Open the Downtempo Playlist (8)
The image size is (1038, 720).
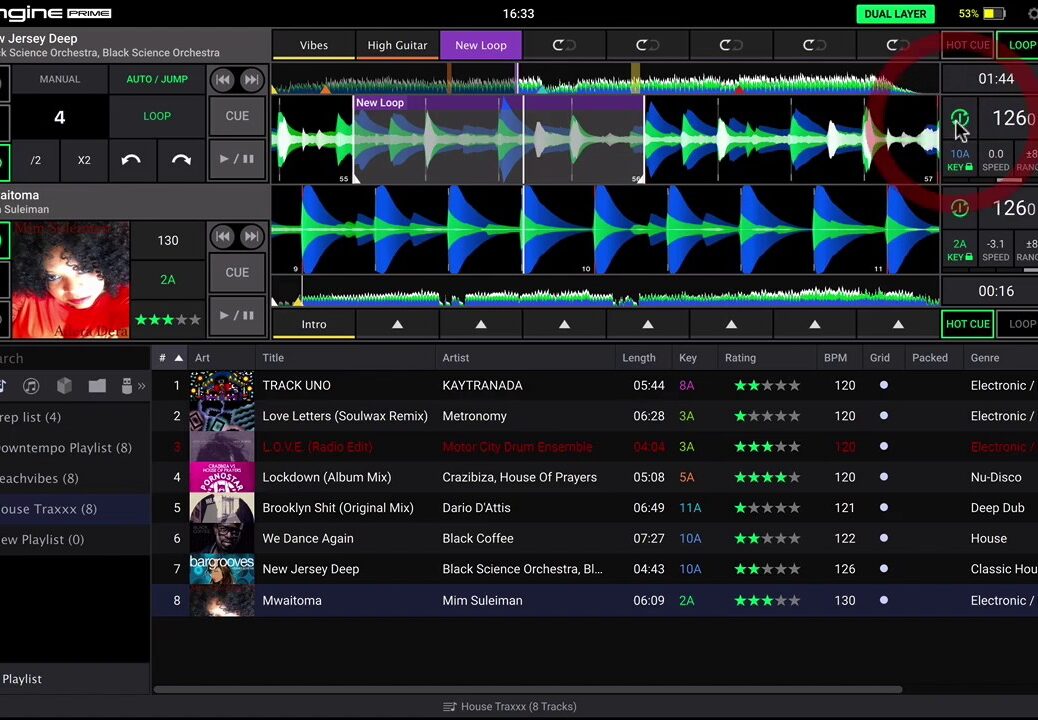pyautogui.click(x=66, y=448)
